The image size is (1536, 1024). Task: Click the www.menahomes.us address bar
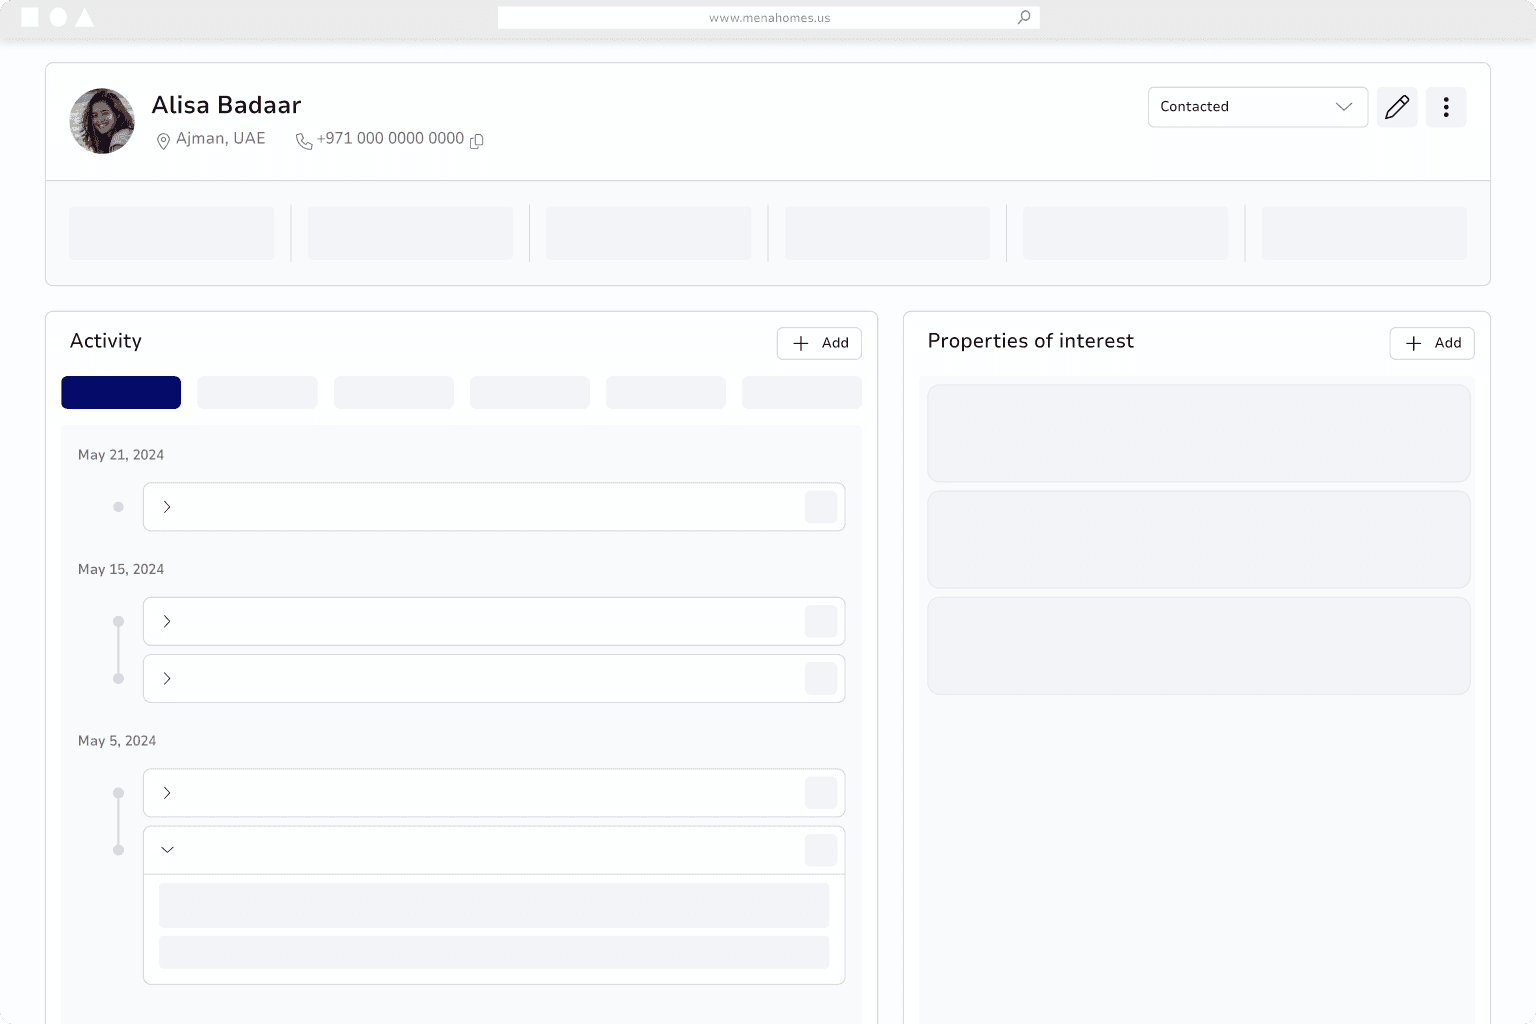[x=768, y=17]
